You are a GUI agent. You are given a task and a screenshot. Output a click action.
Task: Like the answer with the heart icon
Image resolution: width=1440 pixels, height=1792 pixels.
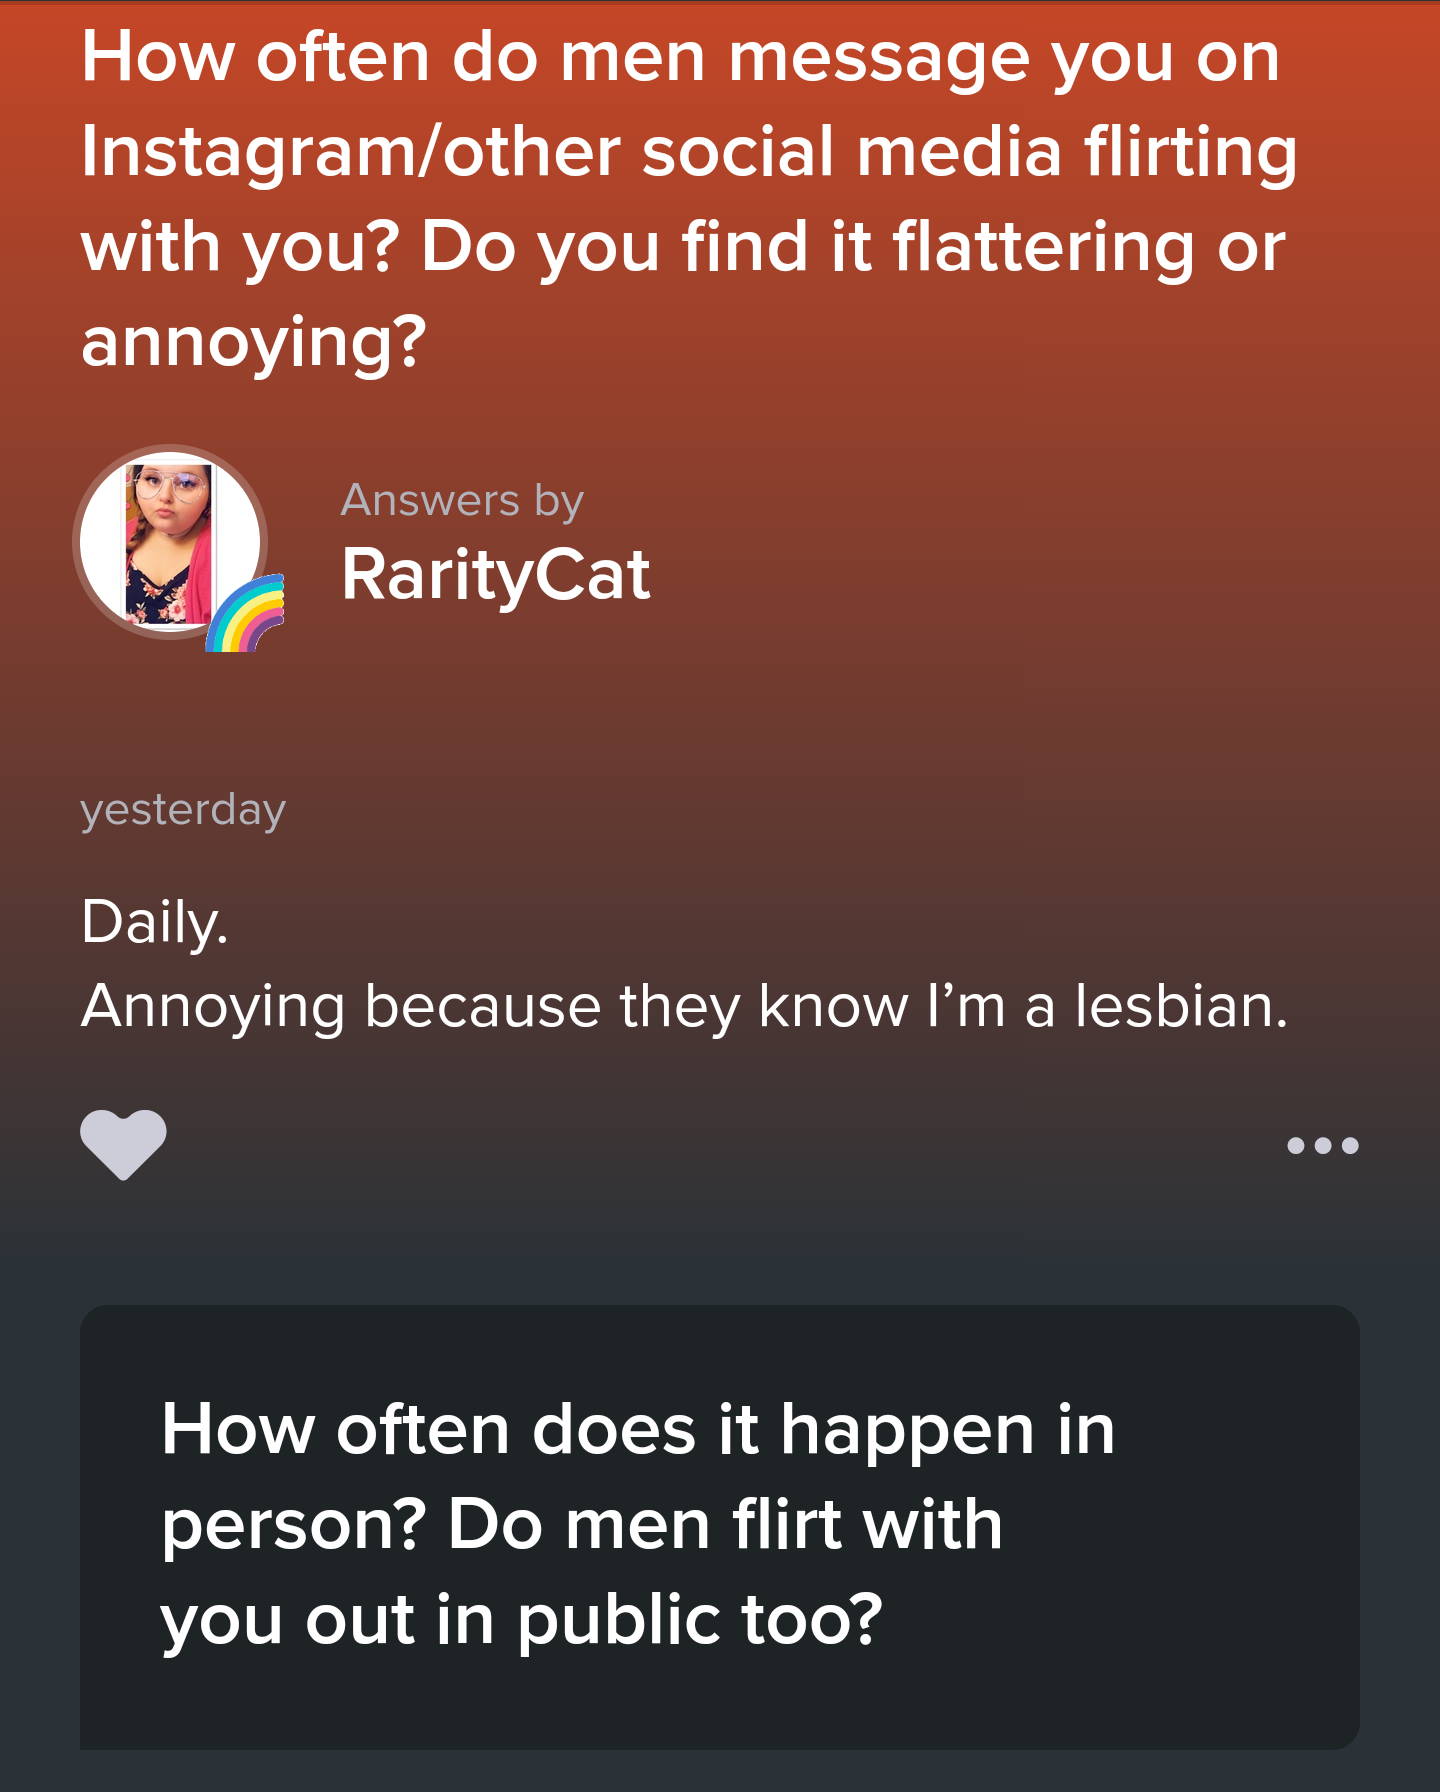pos(123,1144)
